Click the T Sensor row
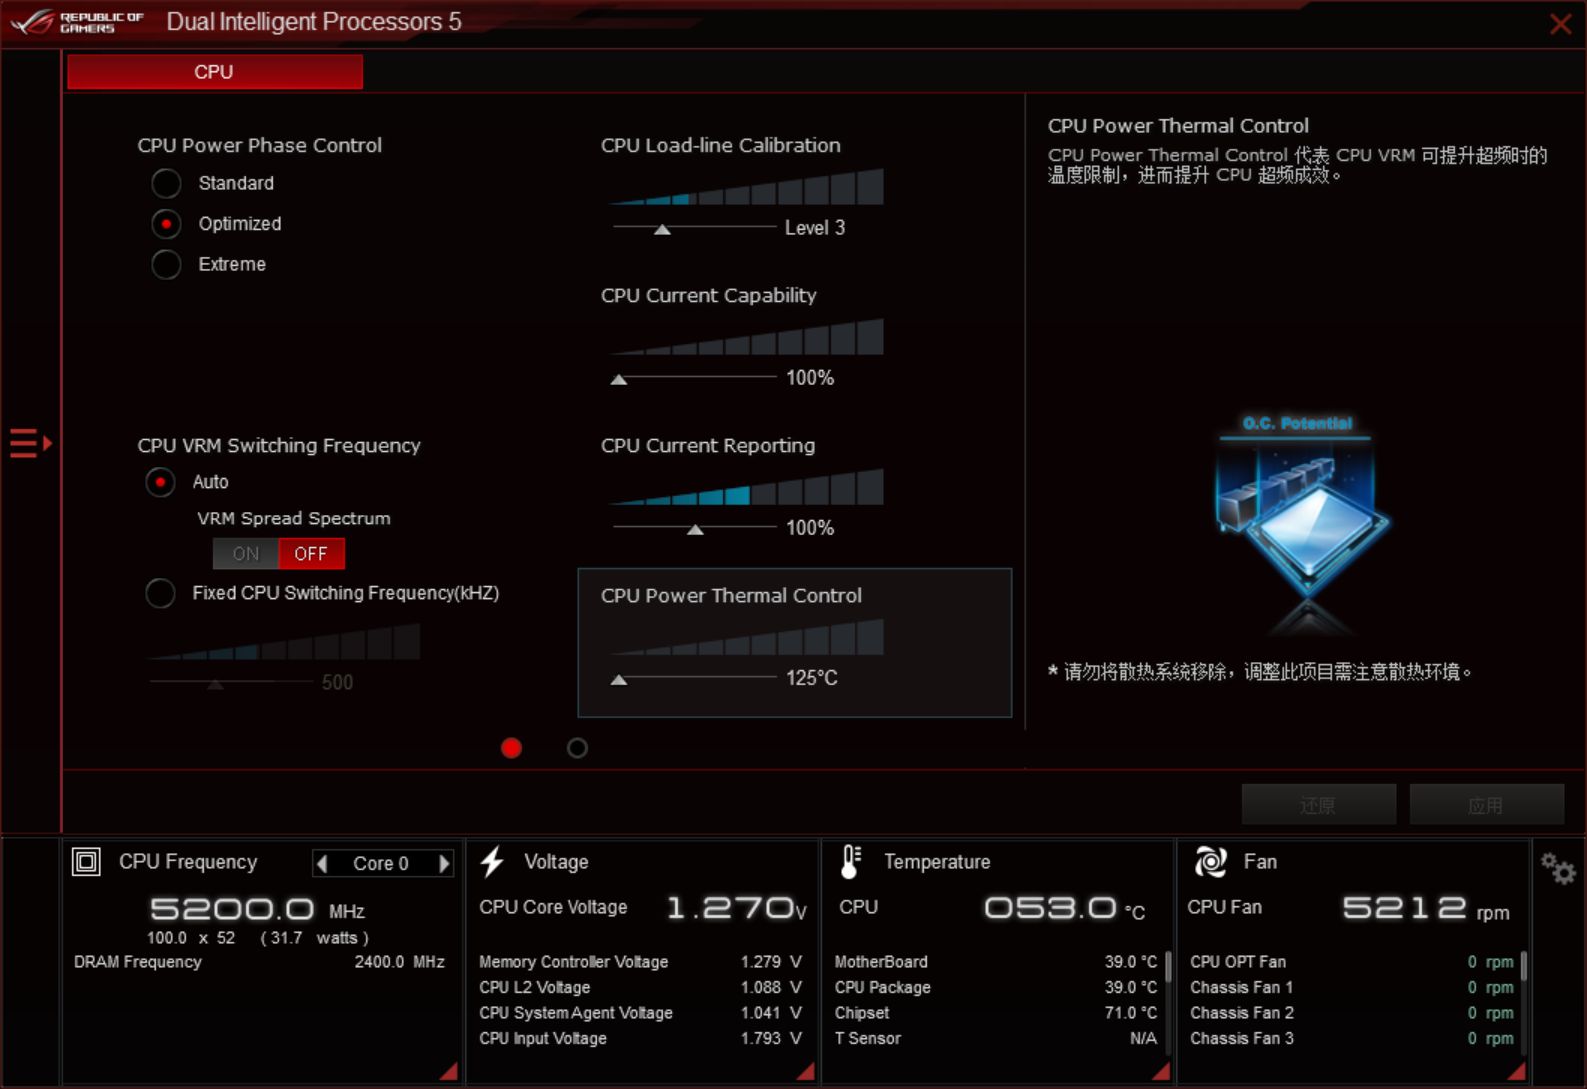Viewport: 1587px width, 1089px height. point(996,1039)
